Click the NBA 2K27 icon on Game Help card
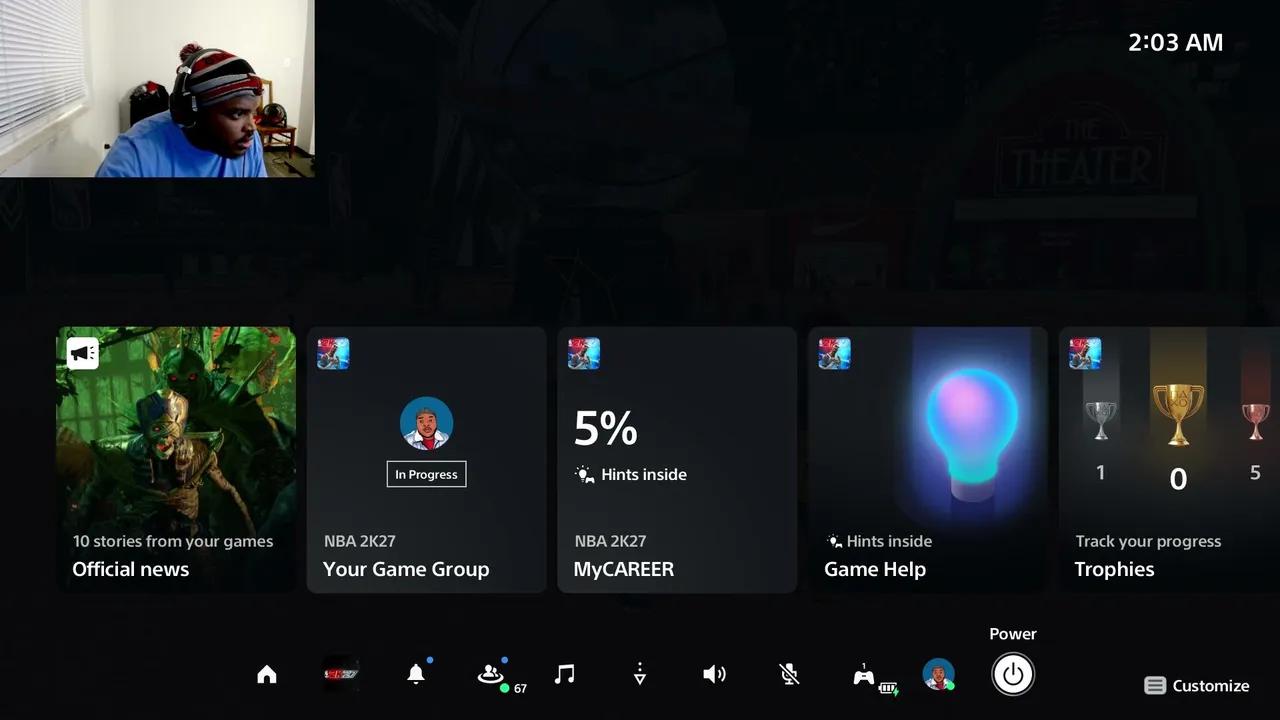This screenshot has width=1280, height=720. tap(834, 353)
